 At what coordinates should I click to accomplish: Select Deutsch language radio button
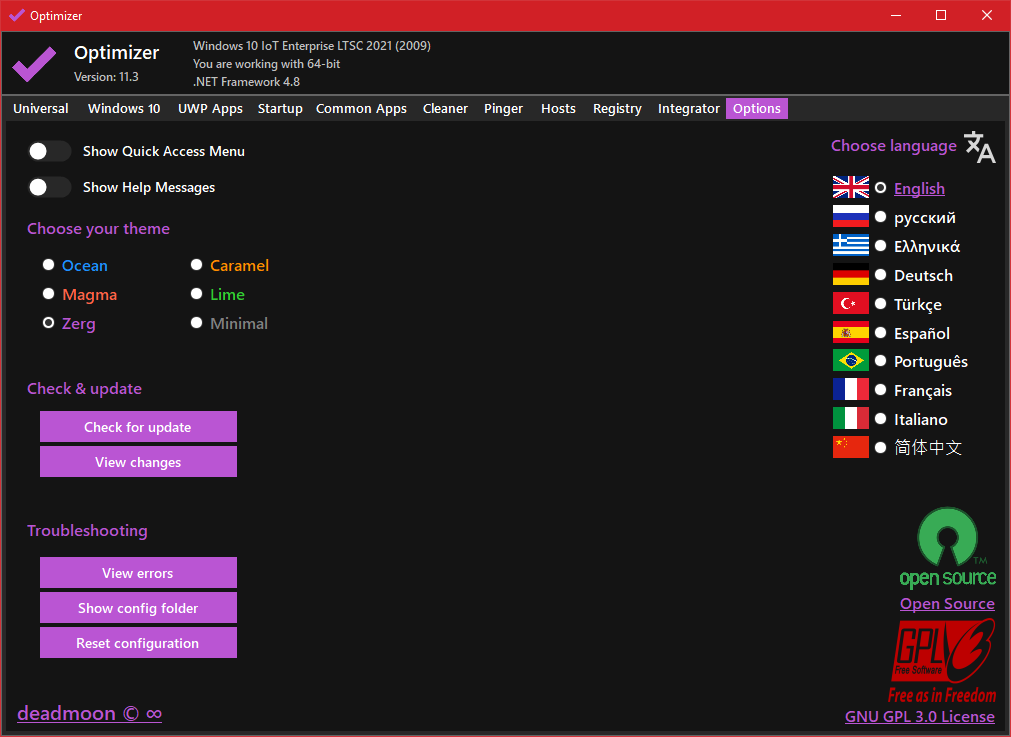click(x=880, y=275)
